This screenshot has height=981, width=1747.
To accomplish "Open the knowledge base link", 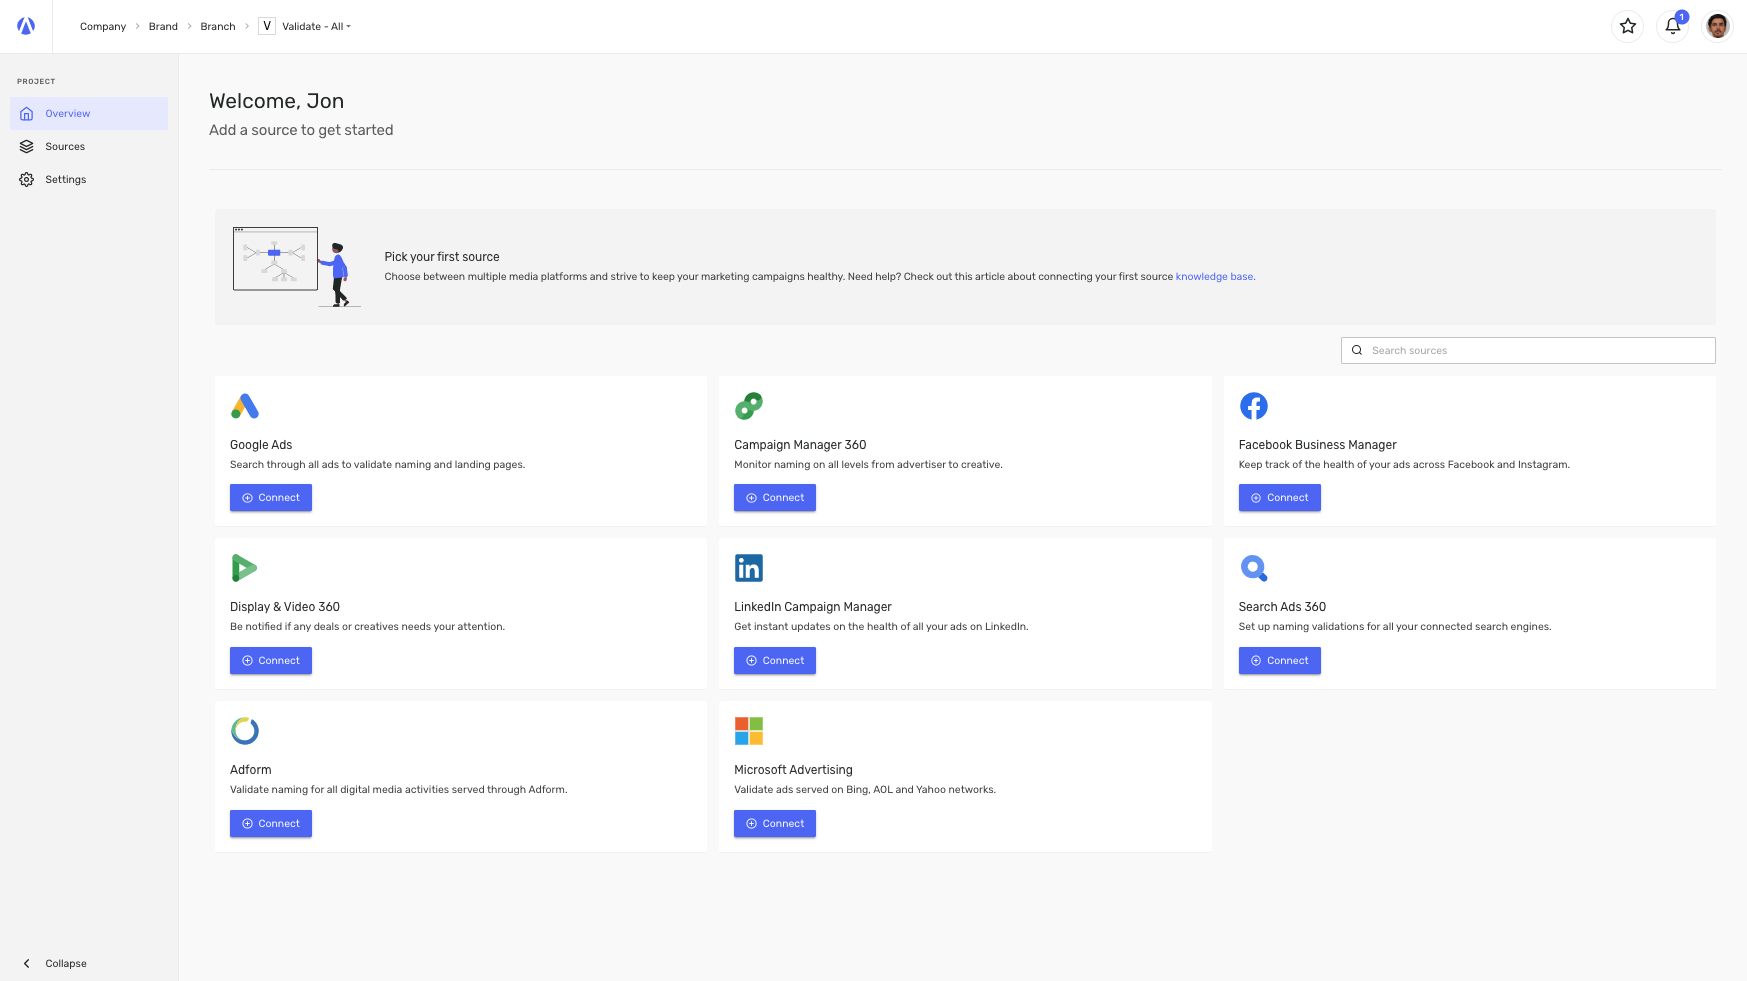I will (x=1214, y=276).
